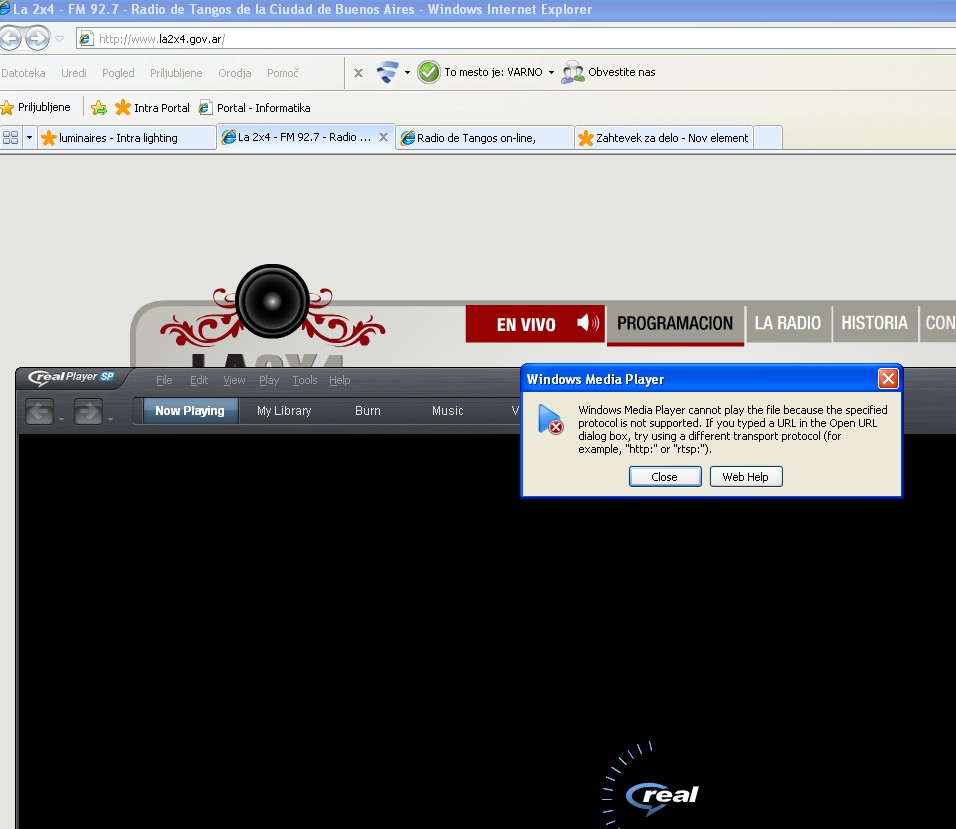Close the security toolbar with the X
The image size is (956, 829).
tap(358, 73)
